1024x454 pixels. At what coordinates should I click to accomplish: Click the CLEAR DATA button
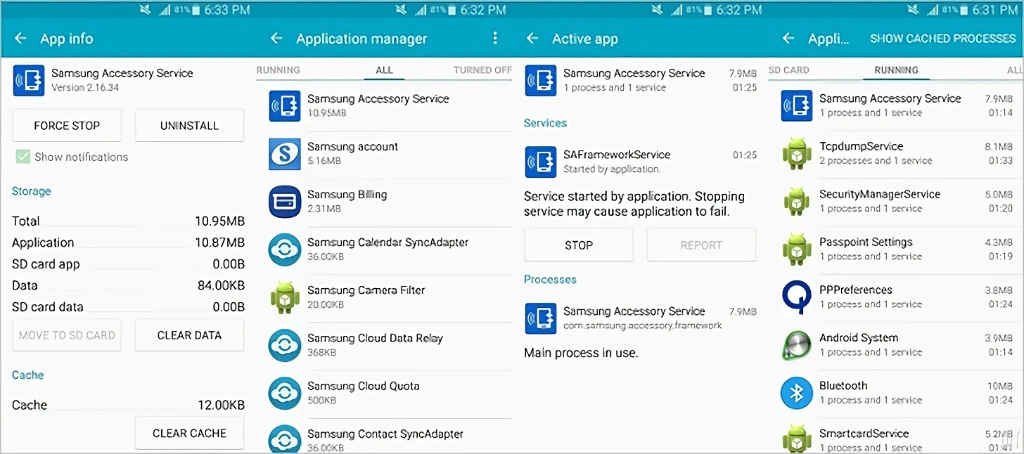click(189, 335)
